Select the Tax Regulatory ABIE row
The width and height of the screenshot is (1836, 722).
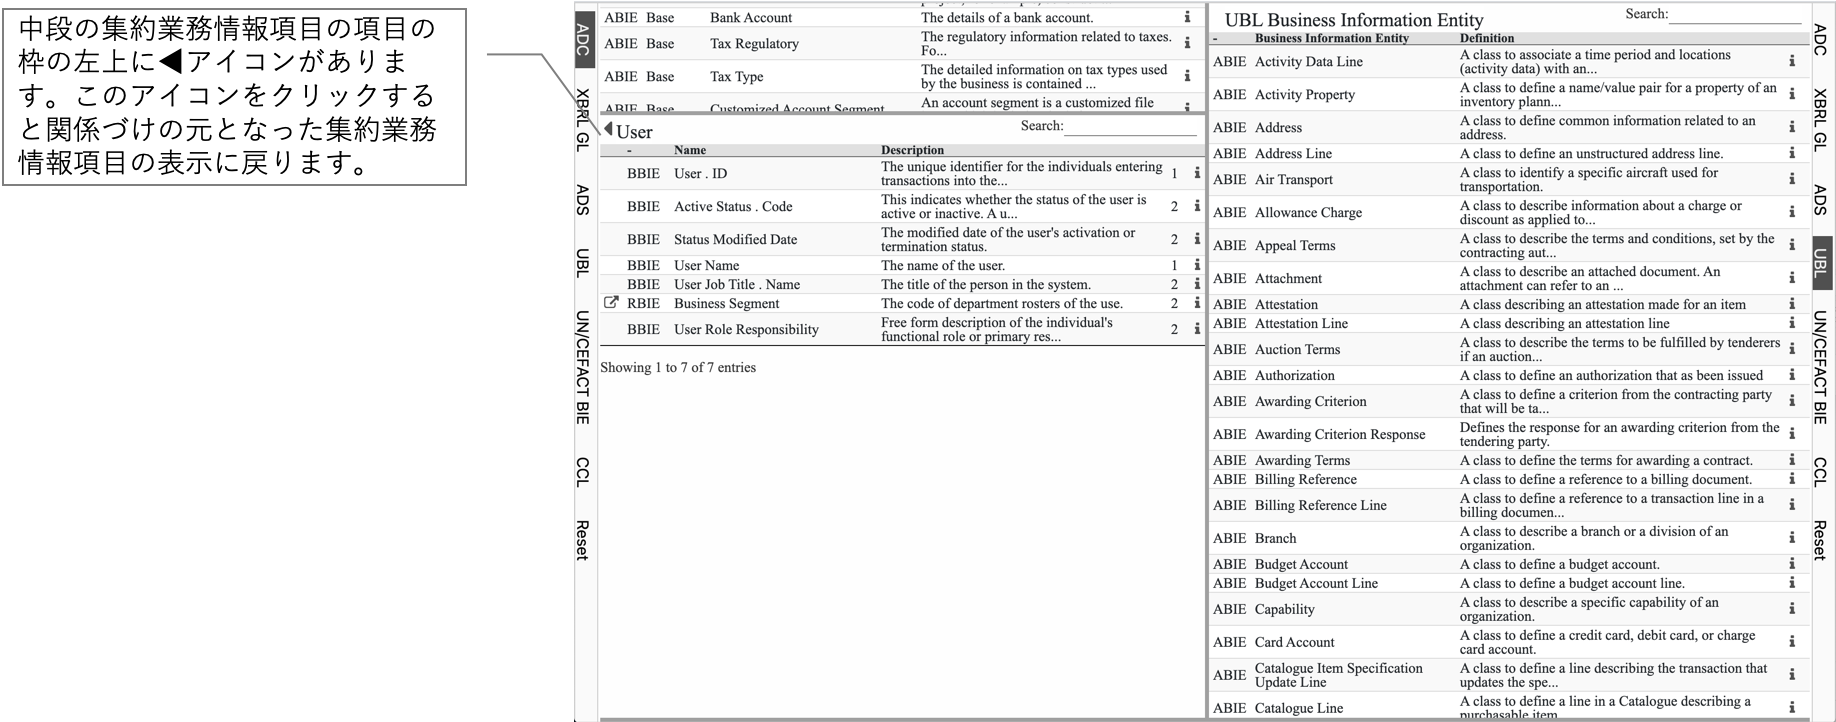[x=901, y=43]
